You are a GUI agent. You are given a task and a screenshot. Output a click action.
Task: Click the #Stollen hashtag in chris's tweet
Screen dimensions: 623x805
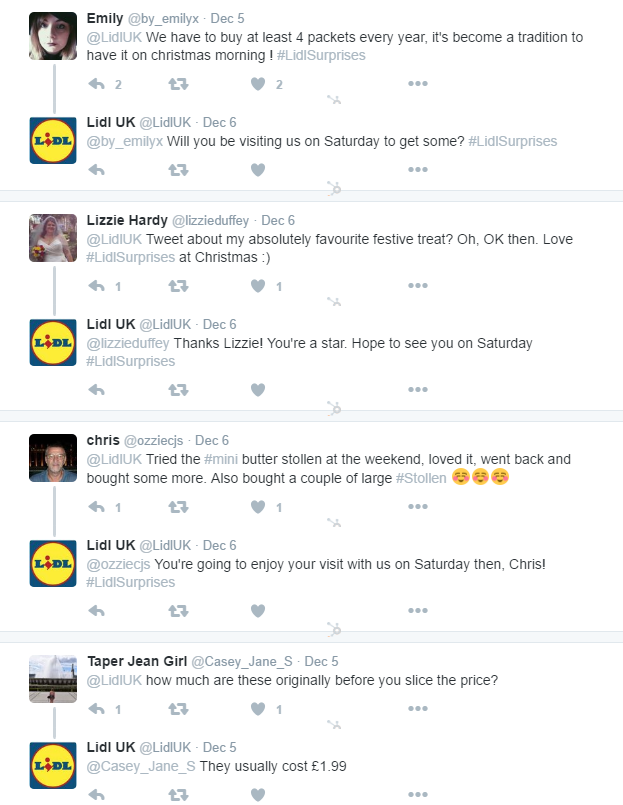[x=420, y=478]
